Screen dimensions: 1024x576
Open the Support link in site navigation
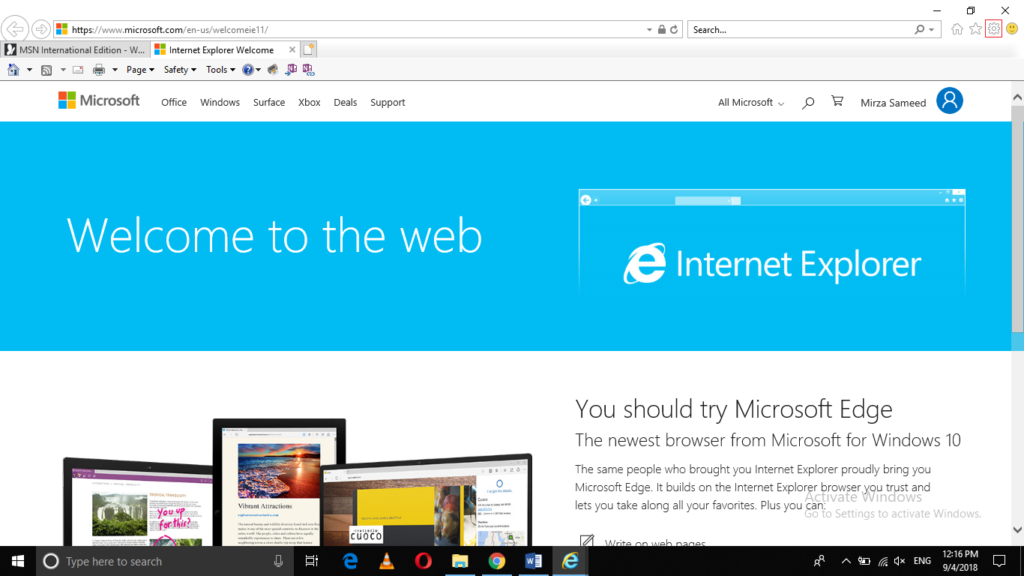[388, 103]
